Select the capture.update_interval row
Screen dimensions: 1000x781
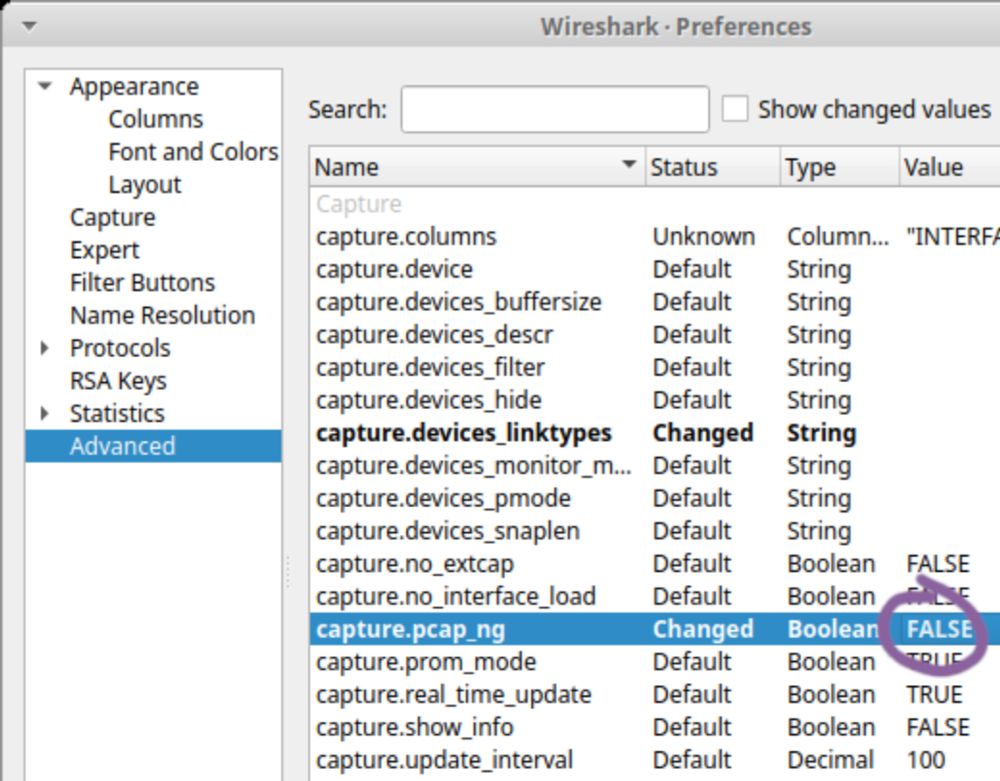click(655, 760)
